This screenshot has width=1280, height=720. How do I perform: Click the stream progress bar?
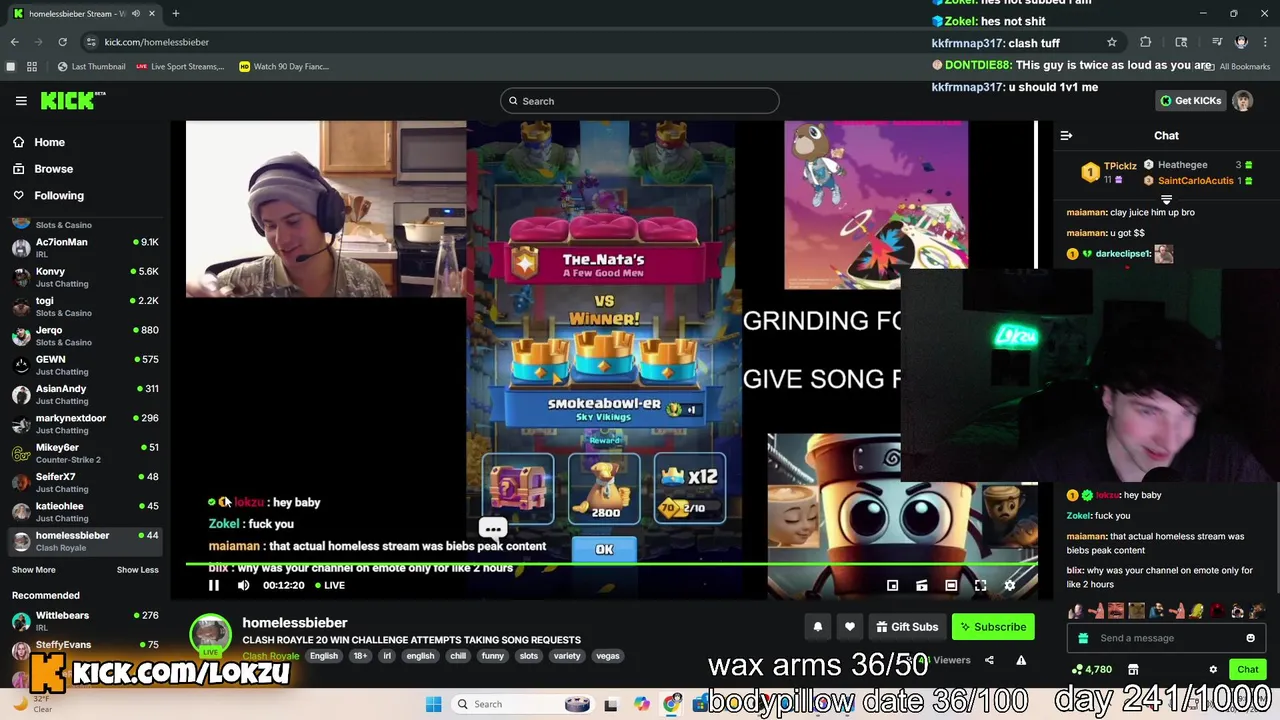pos(611,565)
